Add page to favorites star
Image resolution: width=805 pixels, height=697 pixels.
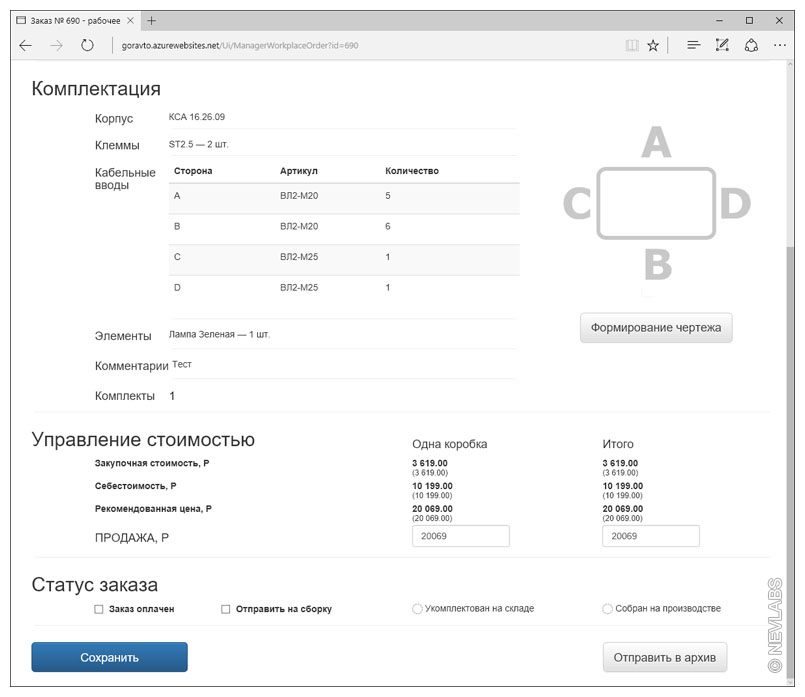click(x=653, y=45)
